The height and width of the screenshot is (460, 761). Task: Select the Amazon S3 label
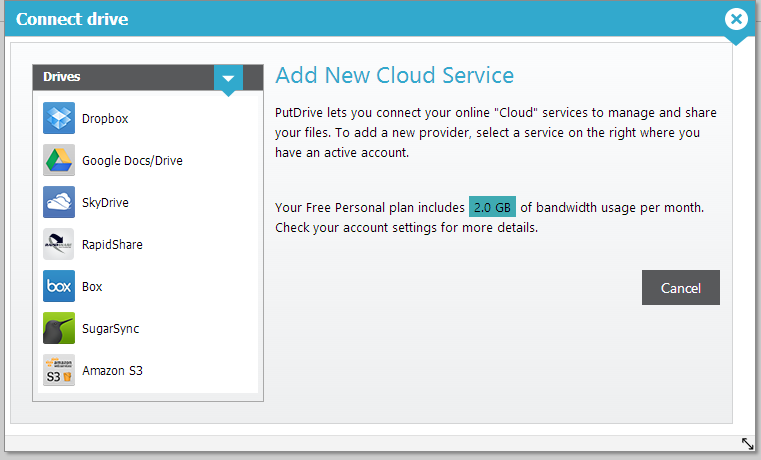(x=112, y=371)
